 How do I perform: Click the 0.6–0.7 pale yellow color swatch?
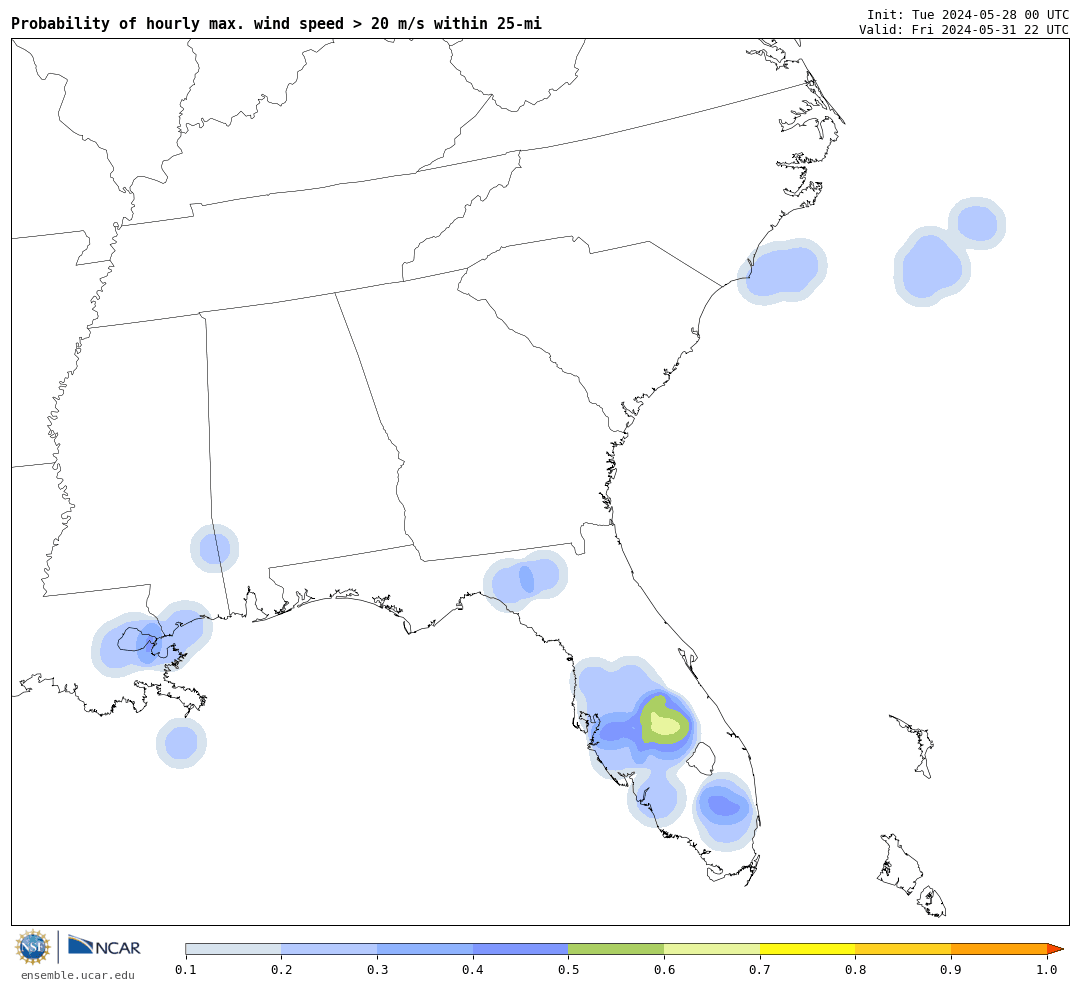coord(712,949)
